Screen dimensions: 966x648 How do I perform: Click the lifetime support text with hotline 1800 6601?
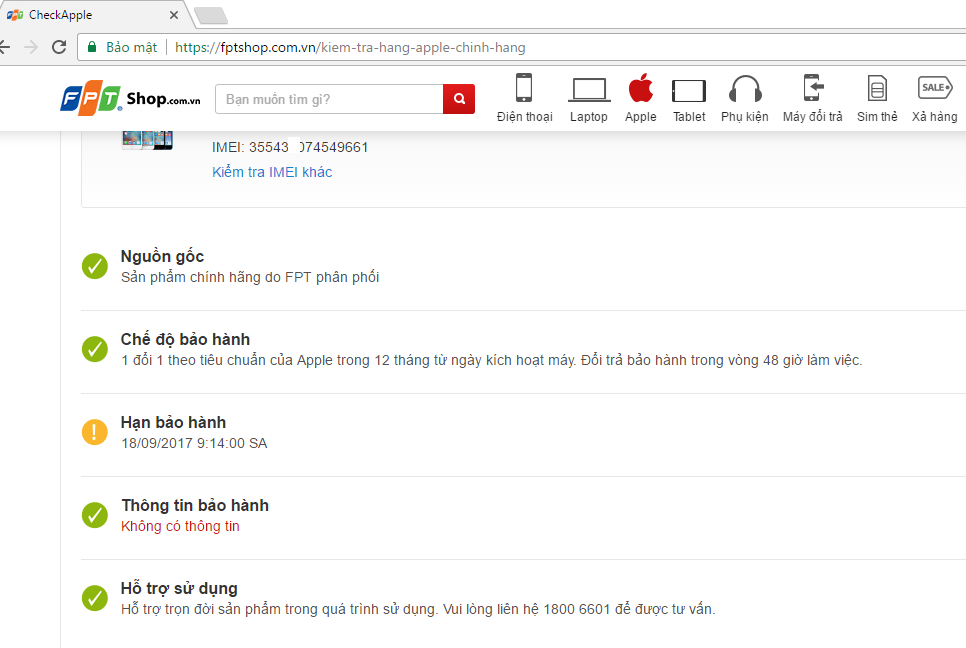(x=418, y=609)
